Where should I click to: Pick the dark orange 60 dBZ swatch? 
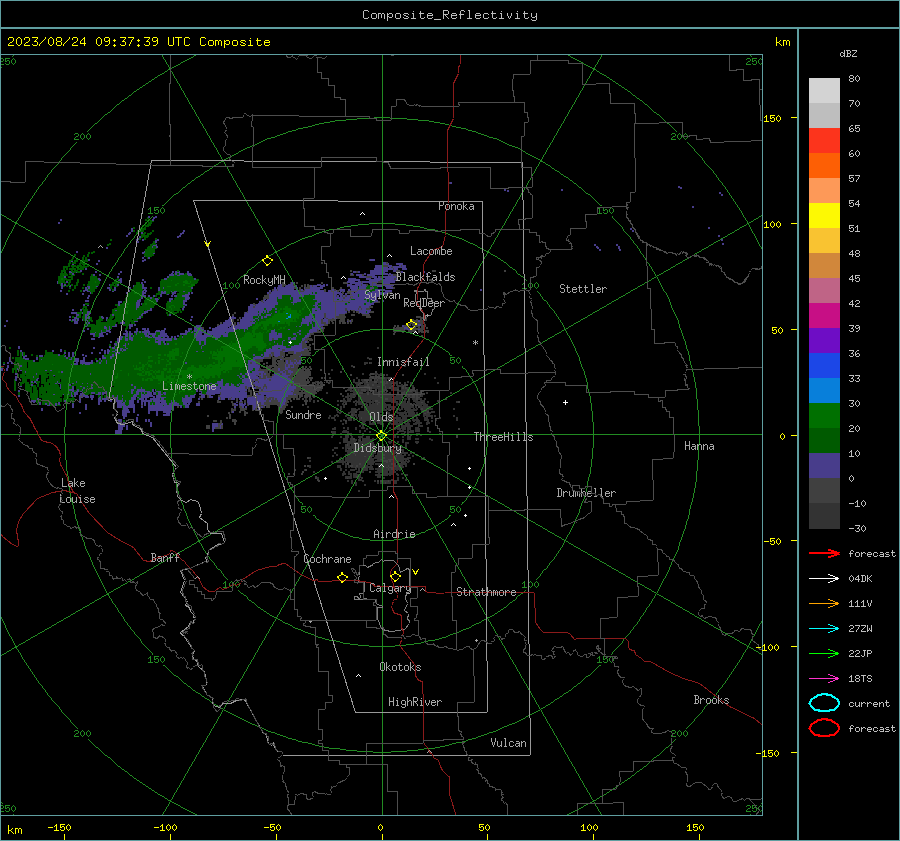[x=824, y=166]
